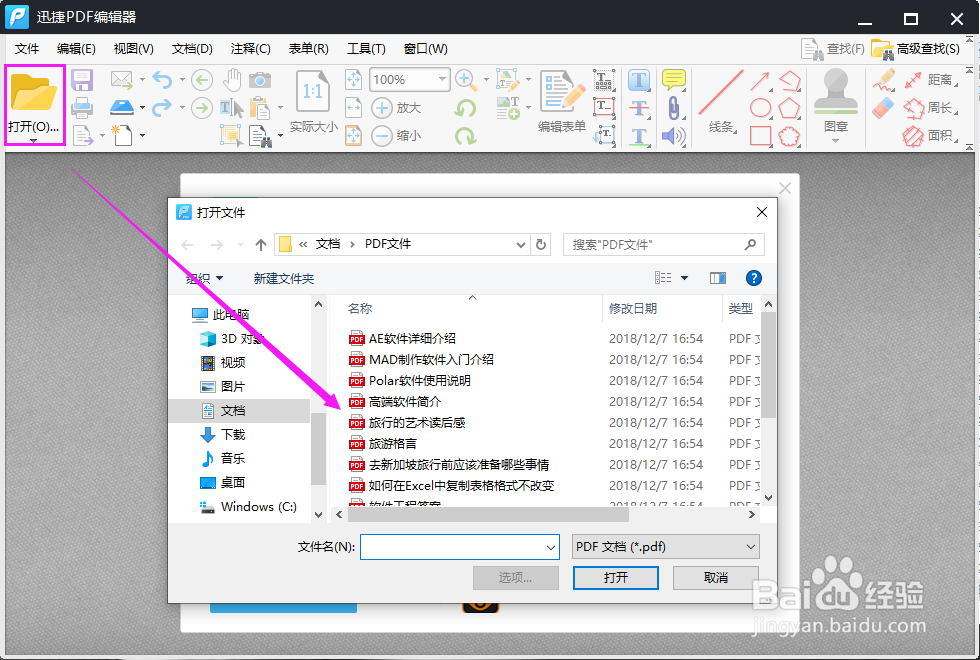Select the Perimeter (周长) measure tool
The height and width of the screenshot is (660, 980).
point(930,108)
